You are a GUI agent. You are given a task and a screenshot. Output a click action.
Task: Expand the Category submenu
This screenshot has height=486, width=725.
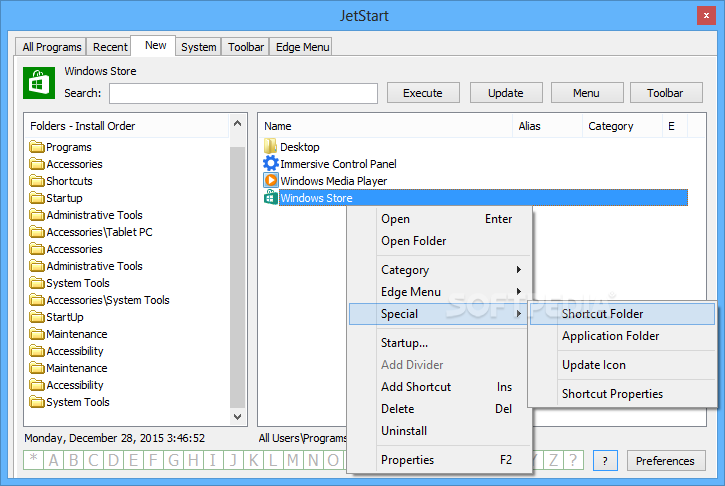click(440, 270)
